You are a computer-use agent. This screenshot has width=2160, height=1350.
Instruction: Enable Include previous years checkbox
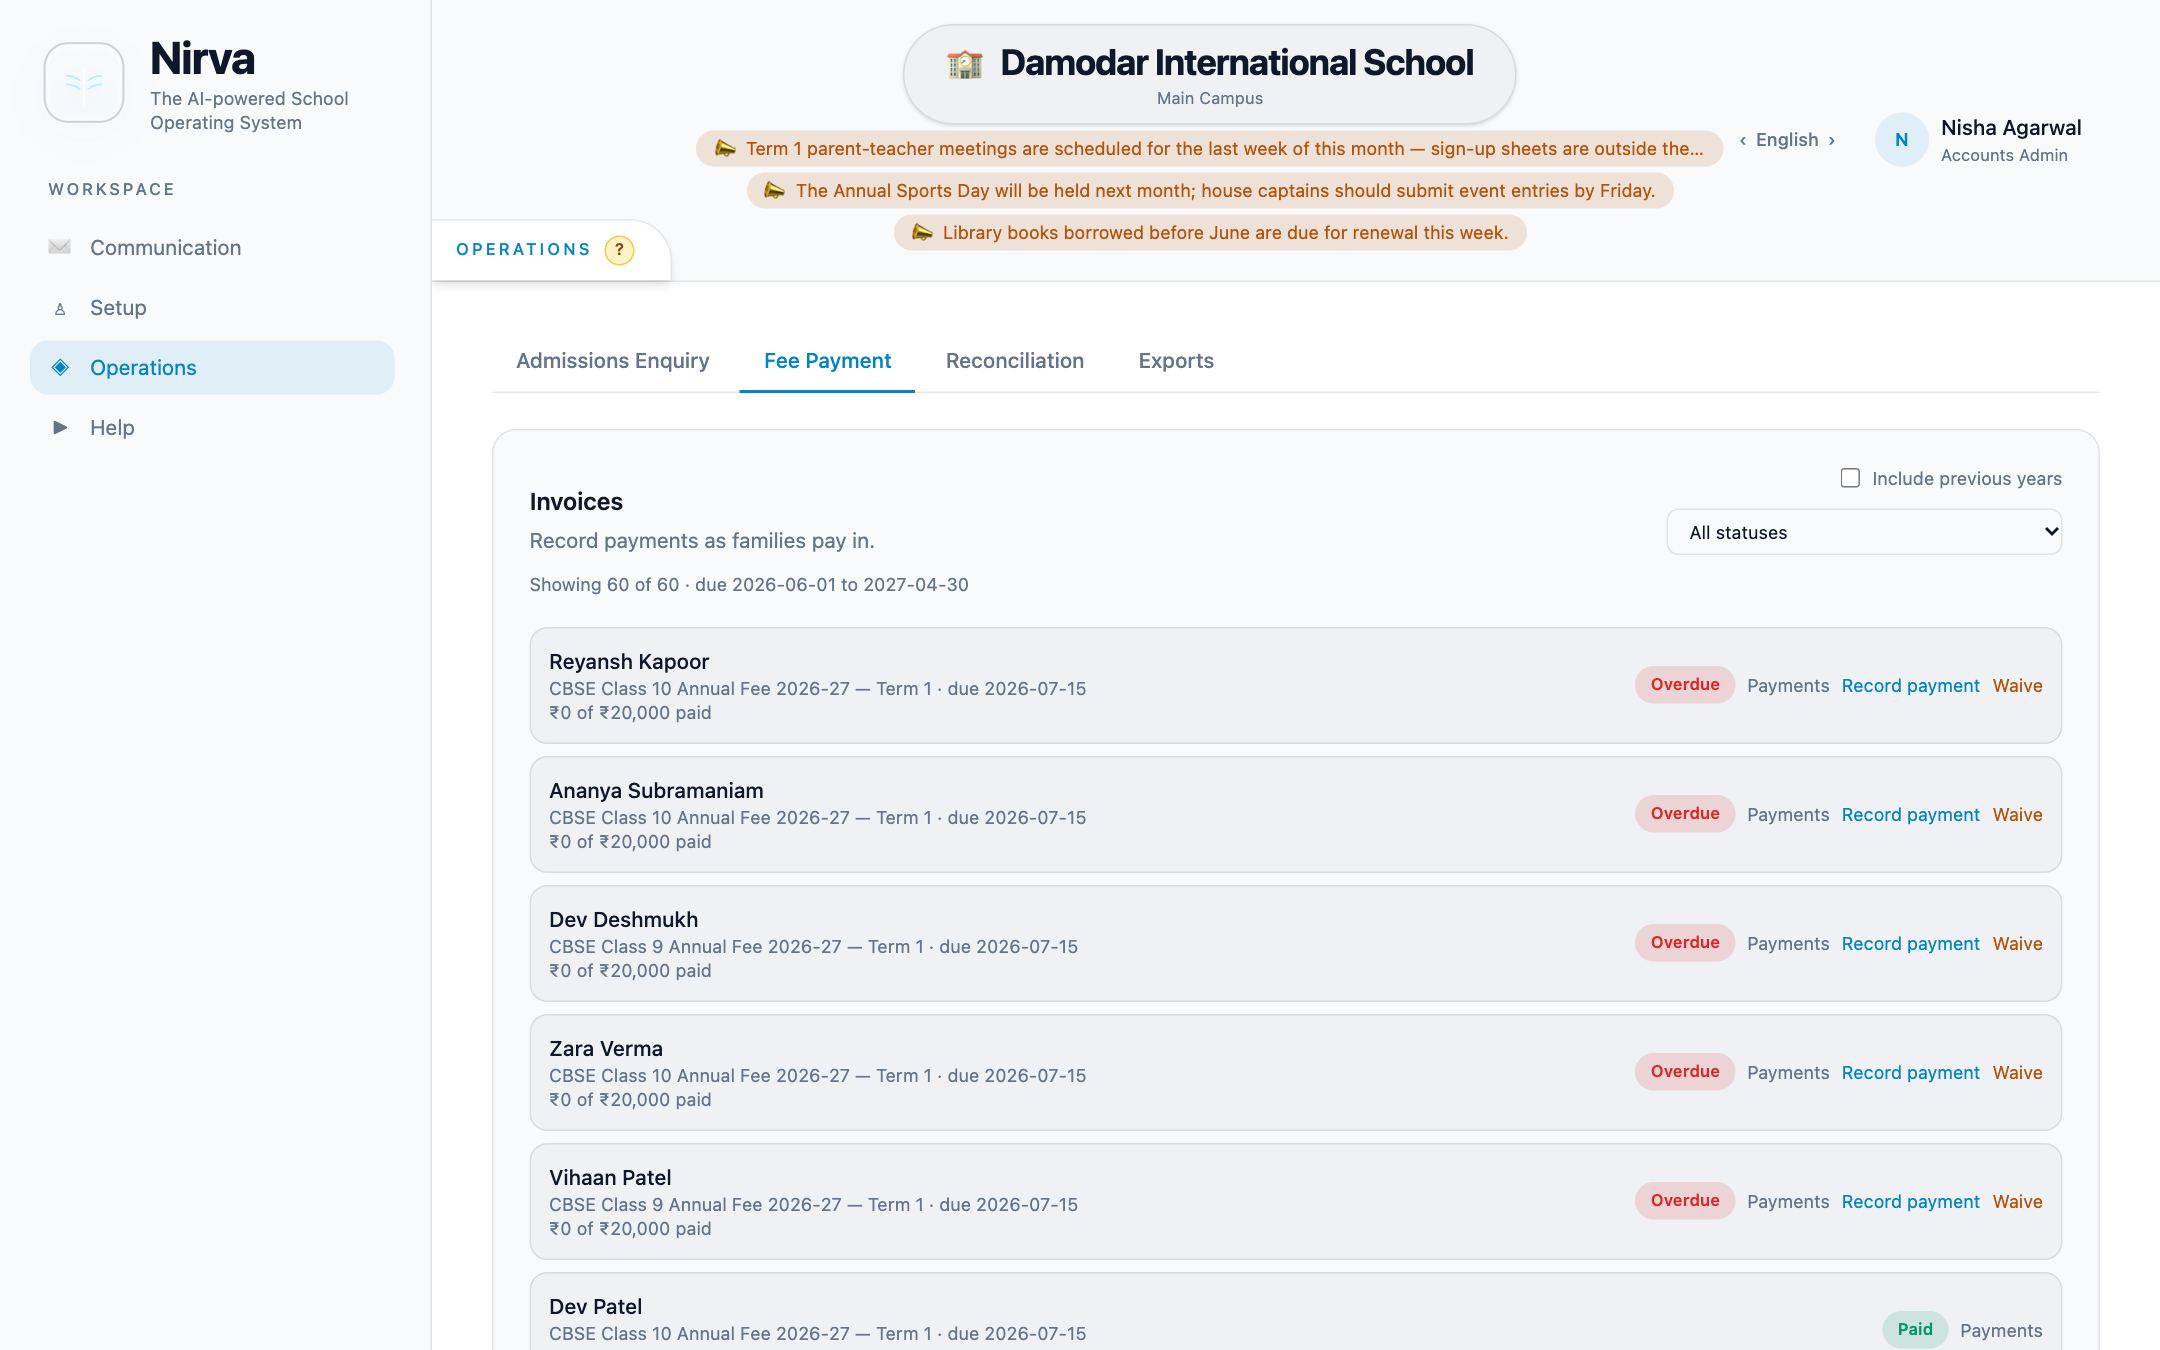point(1850,478)
